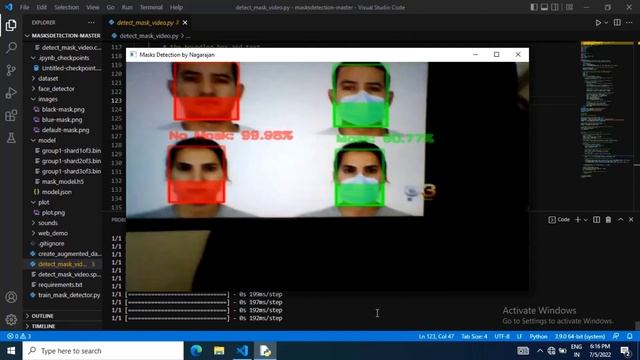This screenshot has width=640, height=360.
Task: Maximize the terminal panel with the up chevron
Action: [620, 220]
